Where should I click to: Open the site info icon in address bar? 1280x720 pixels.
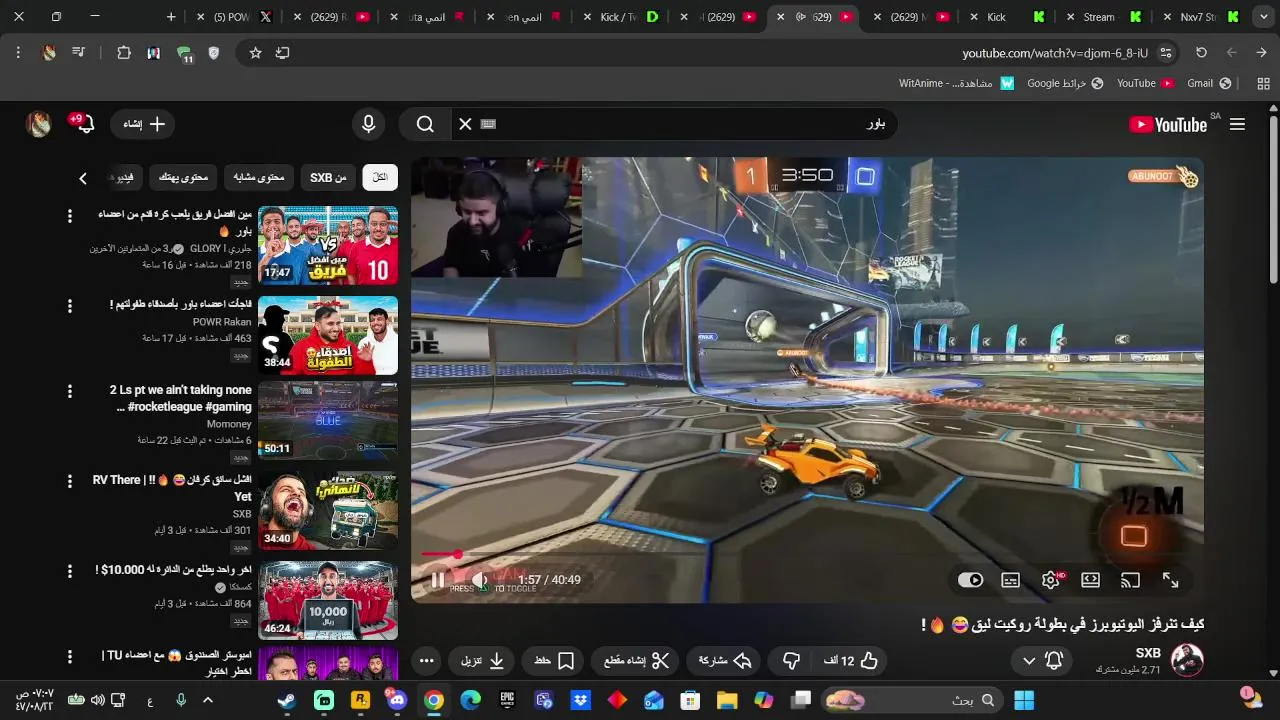[x=1167, y=53]
